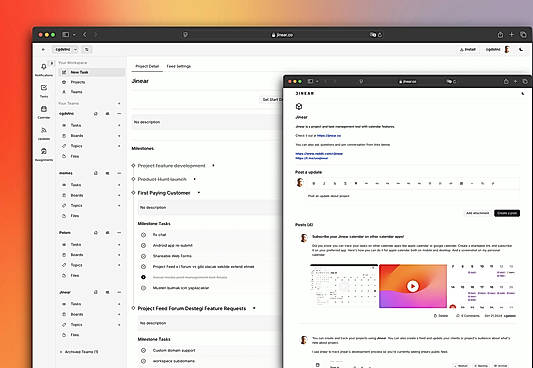The height and width of the screenshot is (368, 533).
Task: Toggle dark mode moon icon in front window
Action: tap(523, 93)
